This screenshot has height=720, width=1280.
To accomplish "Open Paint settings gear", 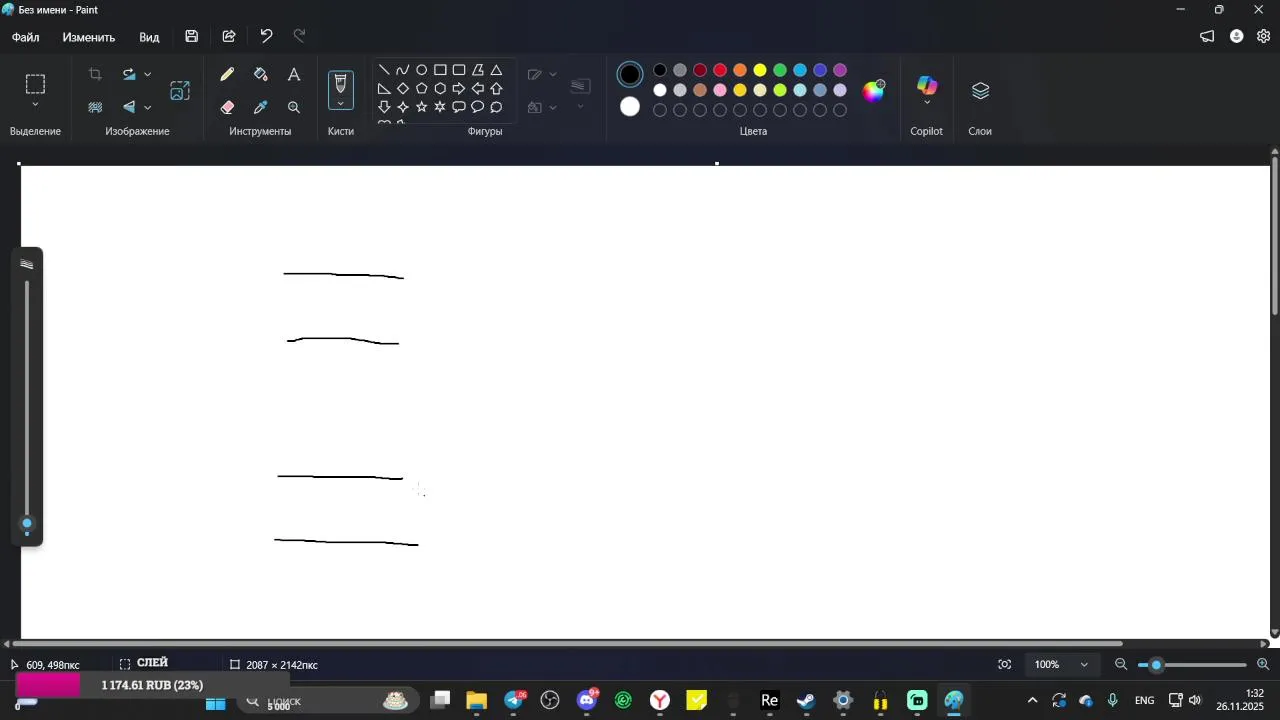I will click(x=1264, y=36).
